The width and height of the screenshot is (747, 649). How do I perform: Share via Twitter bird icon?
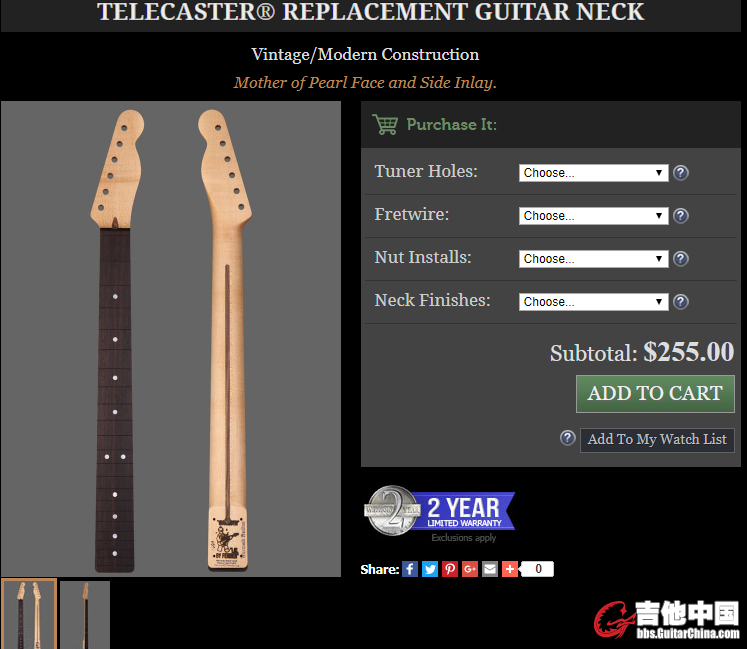click(430, 569)
